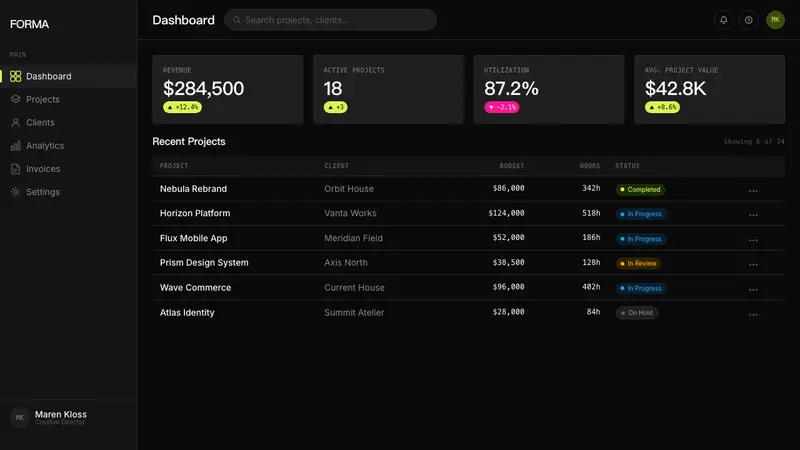Click the Clients person icon

[x=15, y=122]
